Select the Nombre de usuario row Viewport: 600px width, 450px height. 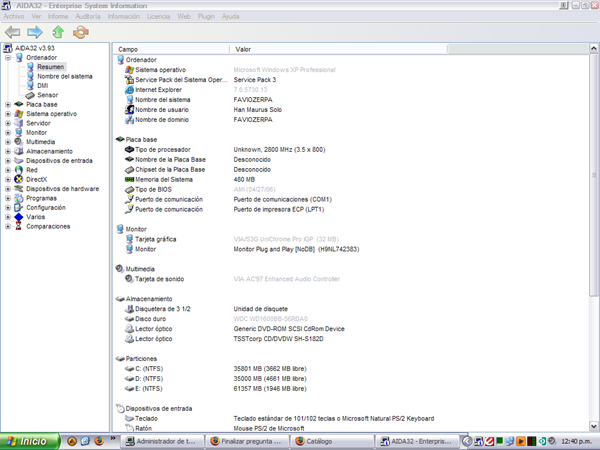203,110
